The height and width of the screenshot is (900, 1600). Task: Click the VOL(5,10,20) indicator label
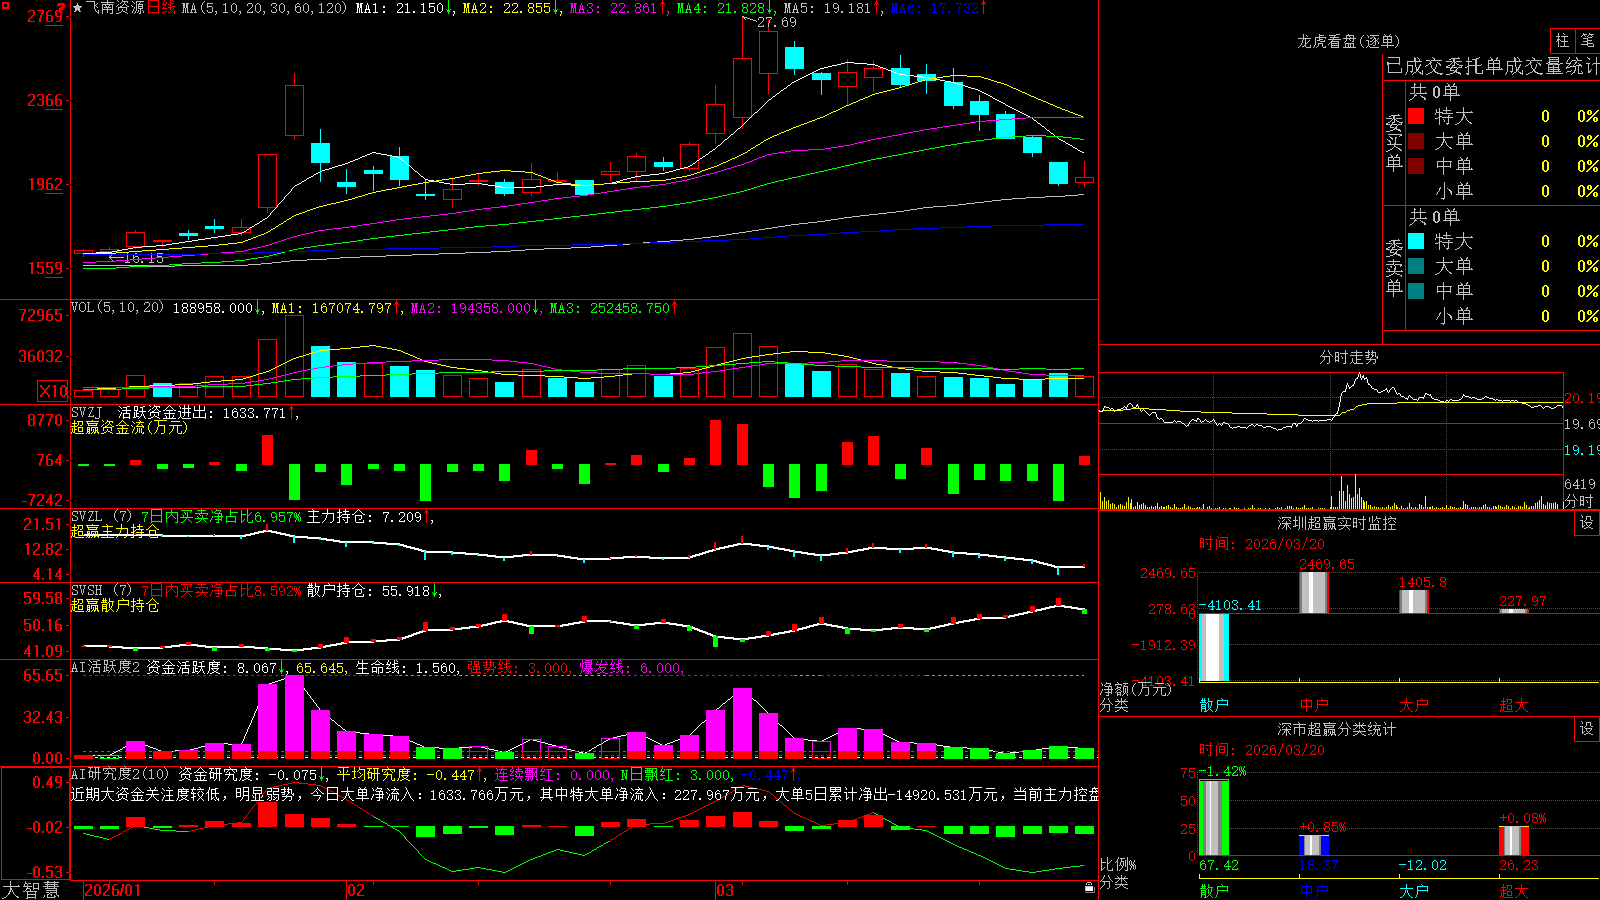[117, 308]
